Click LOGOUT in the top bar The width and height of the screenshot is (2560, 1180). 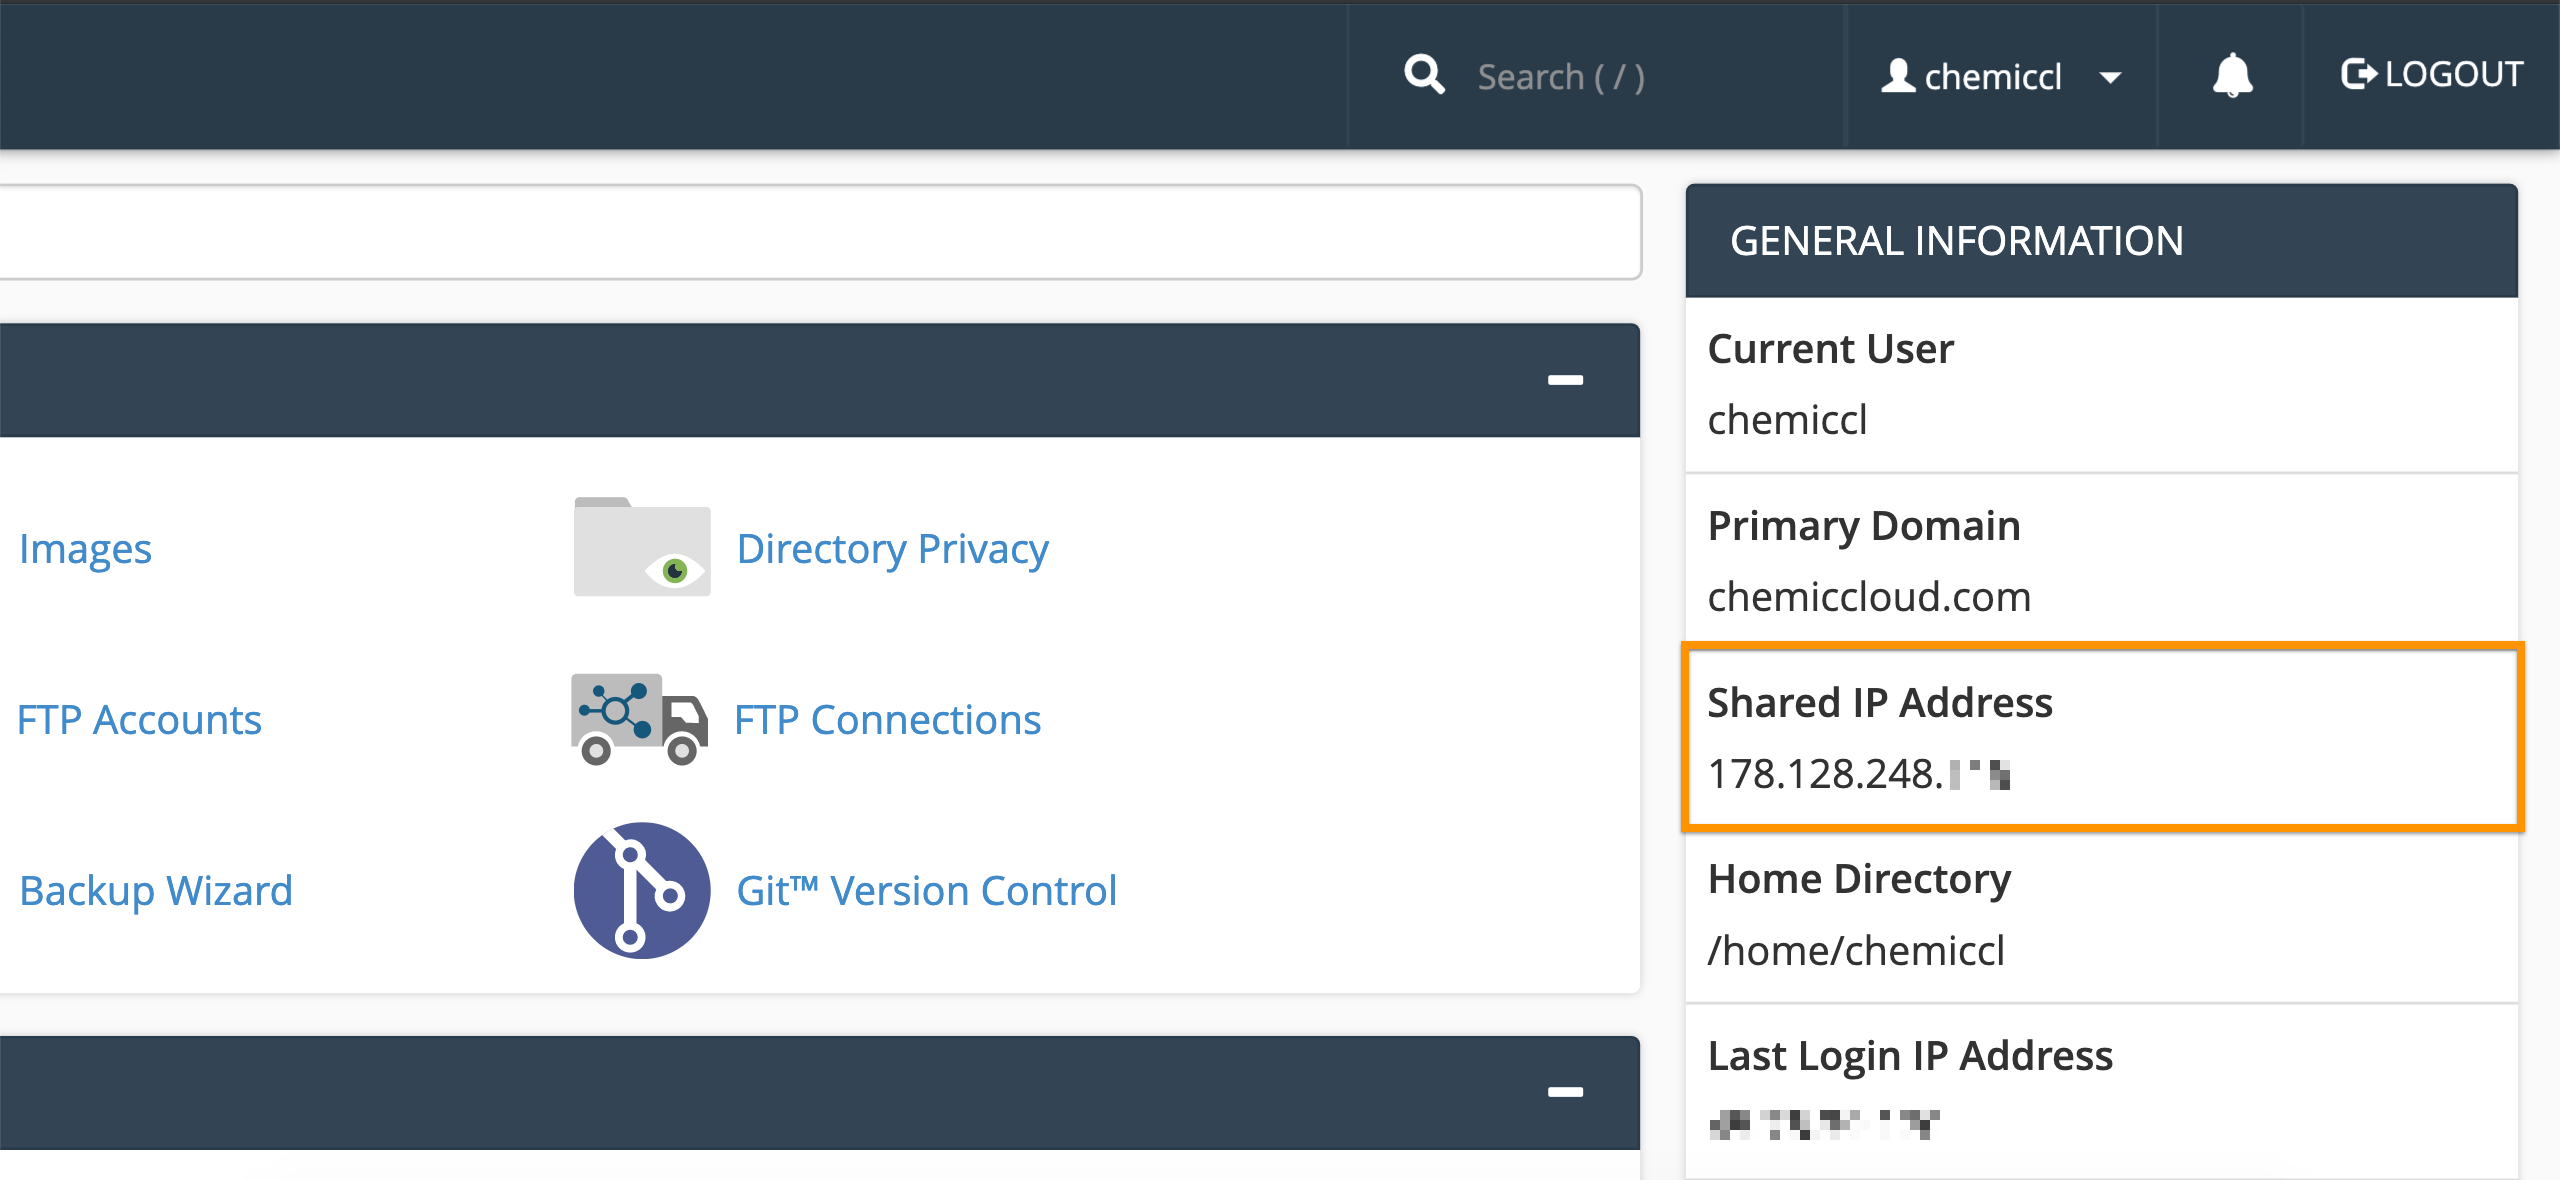tap(2453, 75)
